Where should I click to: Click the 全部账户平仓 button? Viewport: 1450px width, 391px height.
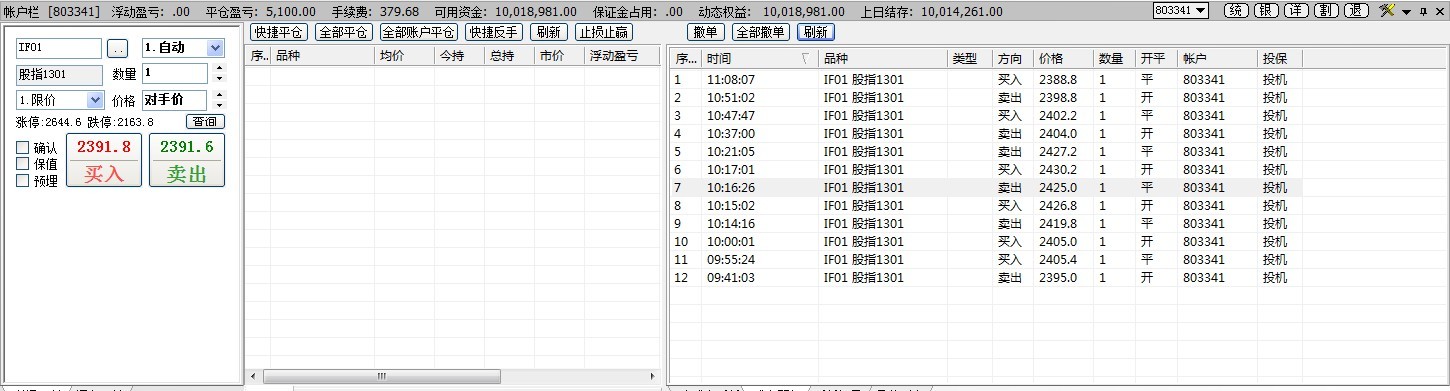pyautogui.click(x=418, y=32)
